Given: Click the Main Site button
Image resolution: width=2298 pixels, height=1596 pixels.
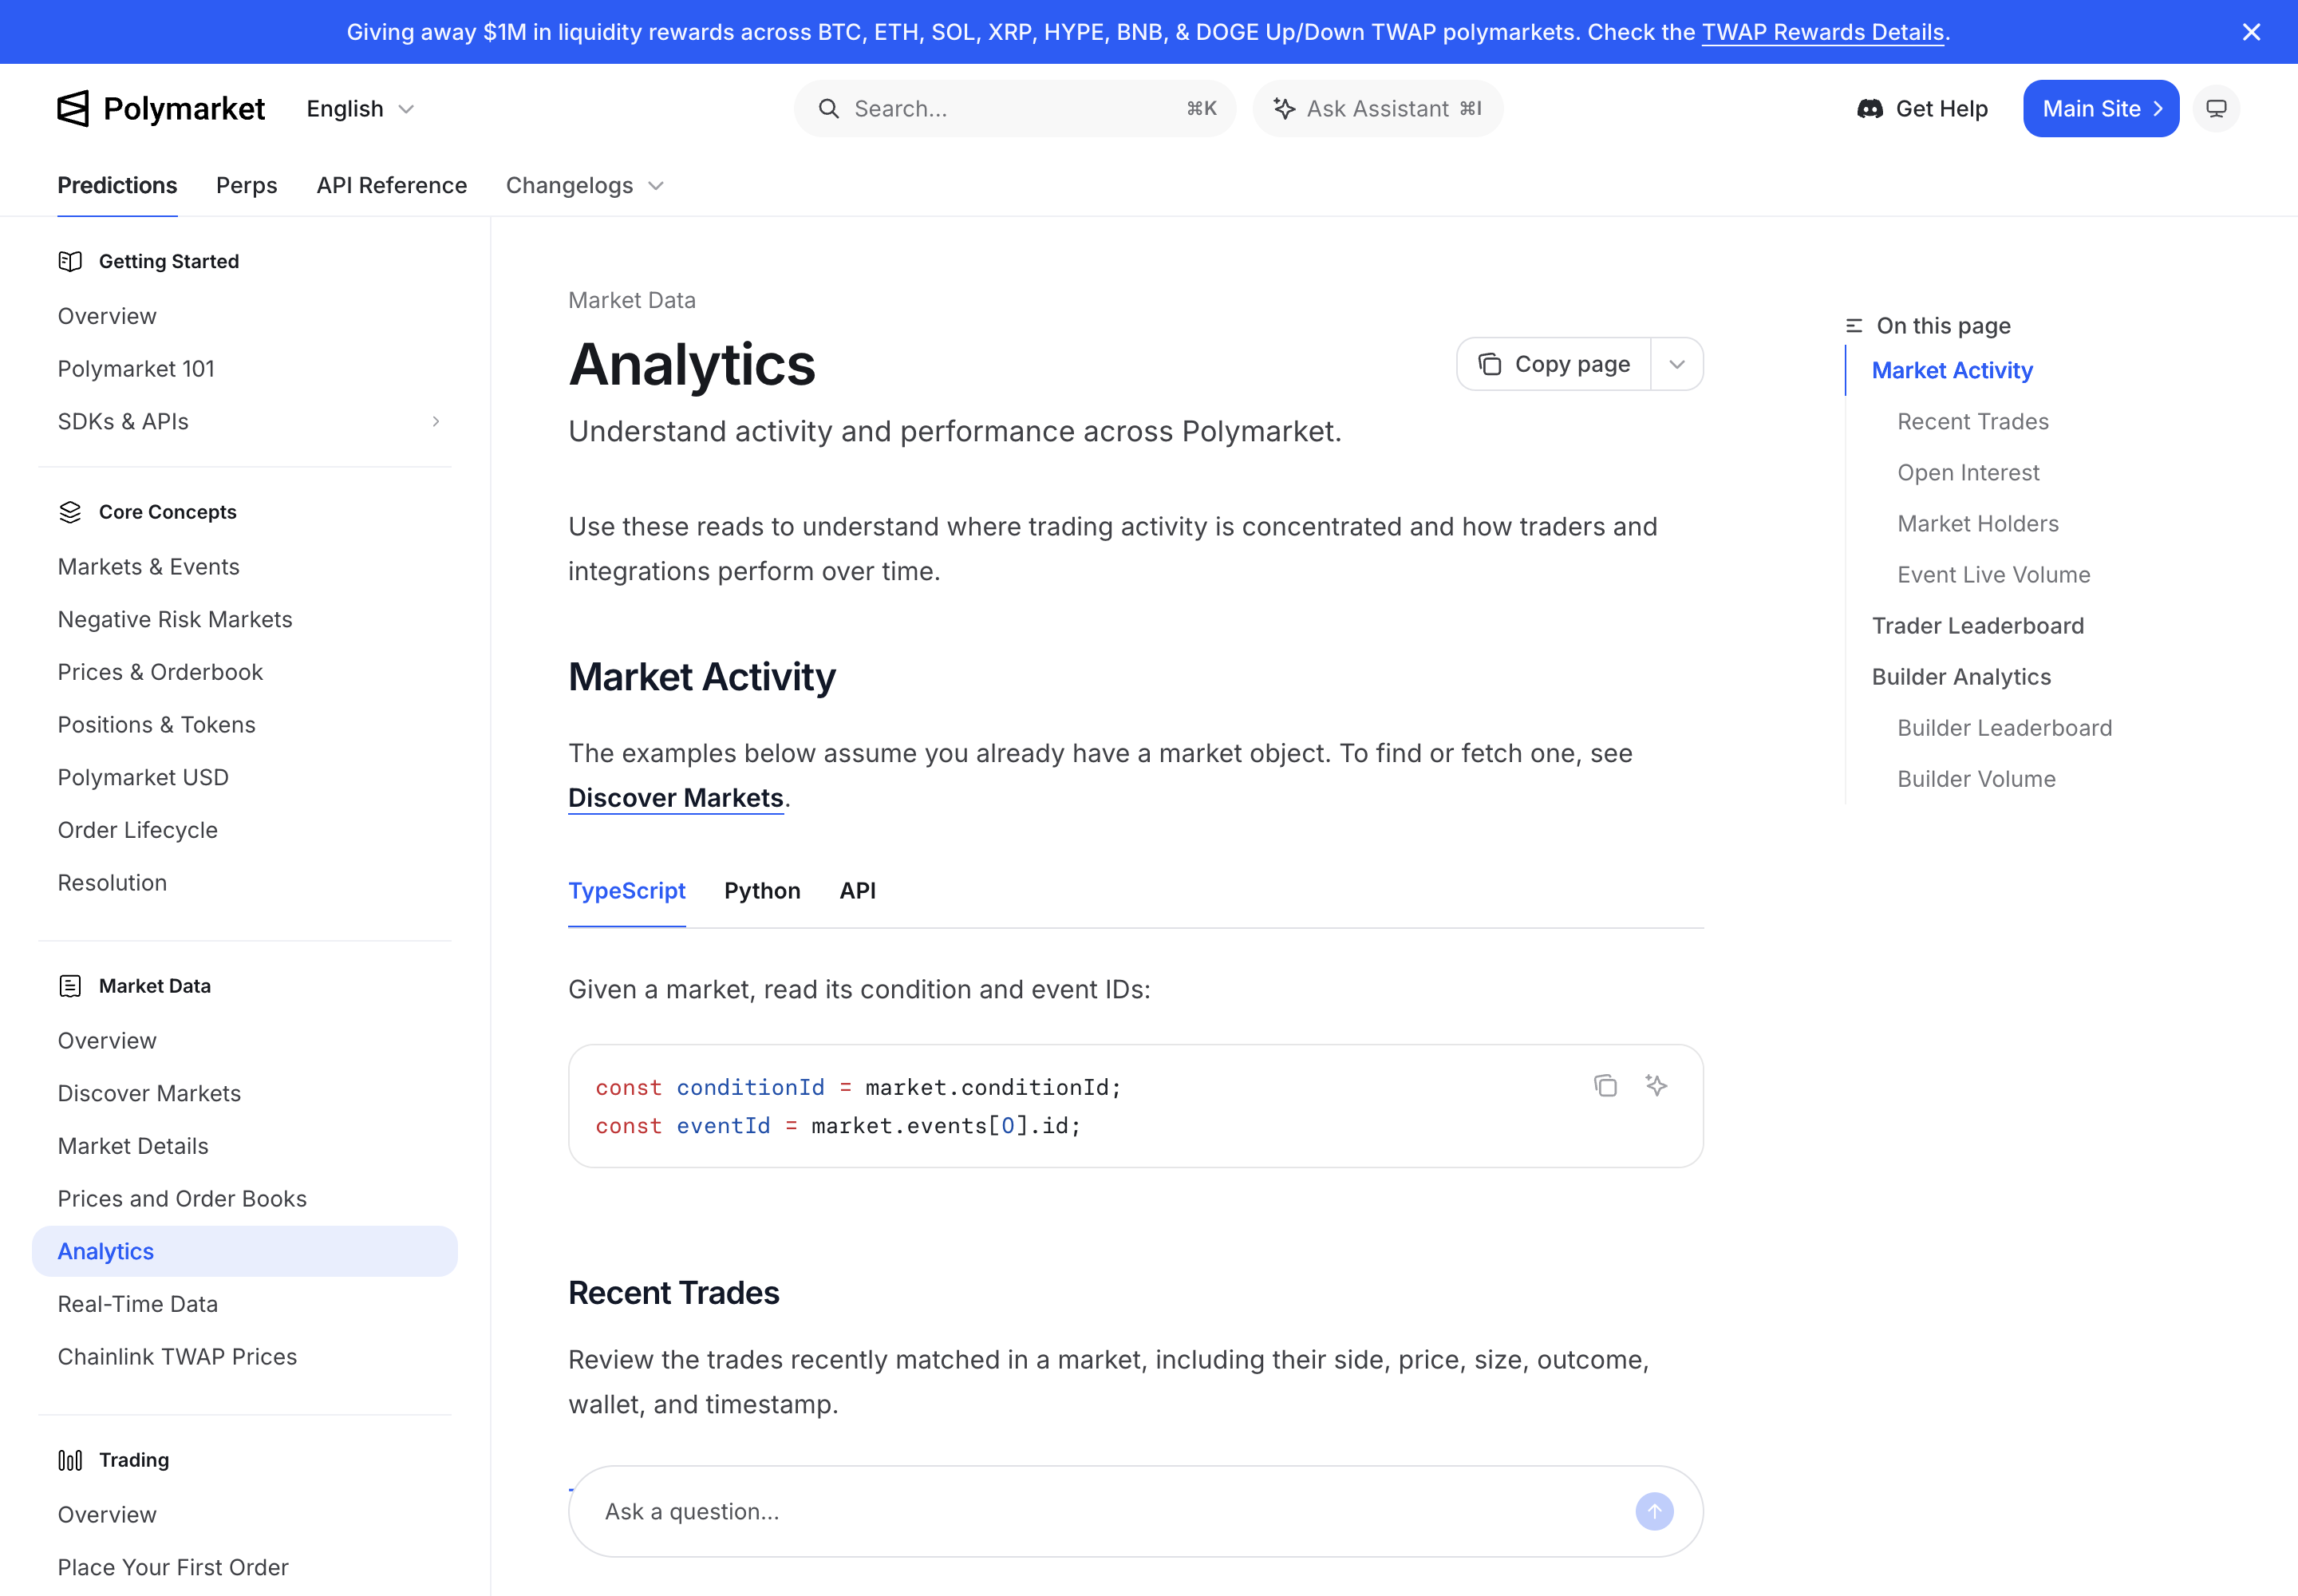Looking at the screenshot, I should pyautogui.click(x=2101, y=108).
